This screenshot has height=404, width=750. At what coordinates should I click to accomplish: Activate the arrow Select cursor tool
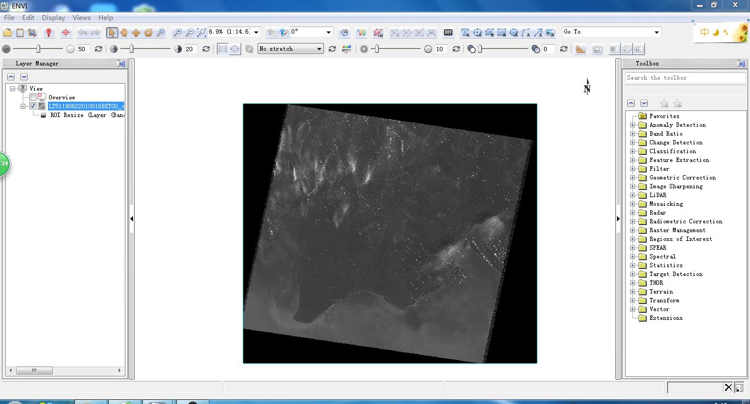pyautogui.click(x=112, y=33)
